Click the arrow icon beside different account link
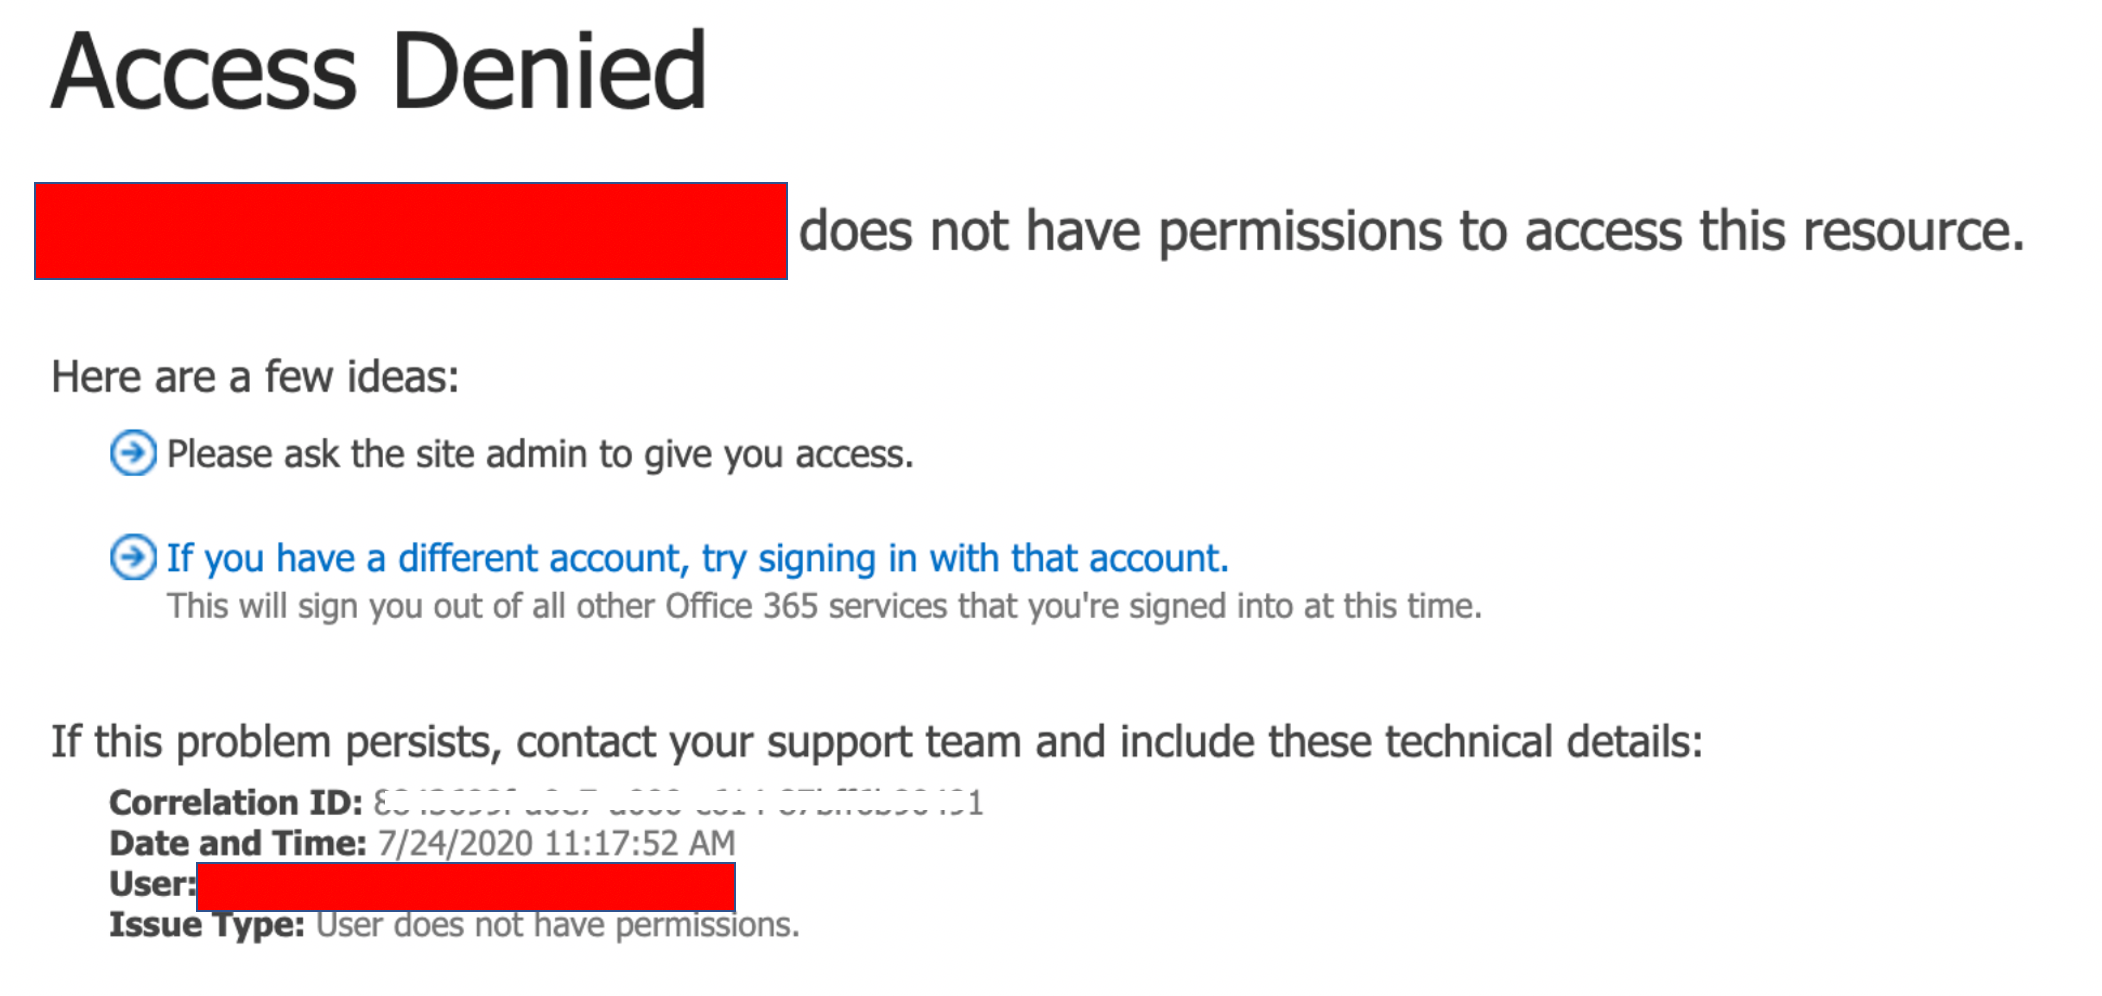This screenshot has width=2102, height=996. click(x=133, y=557)
